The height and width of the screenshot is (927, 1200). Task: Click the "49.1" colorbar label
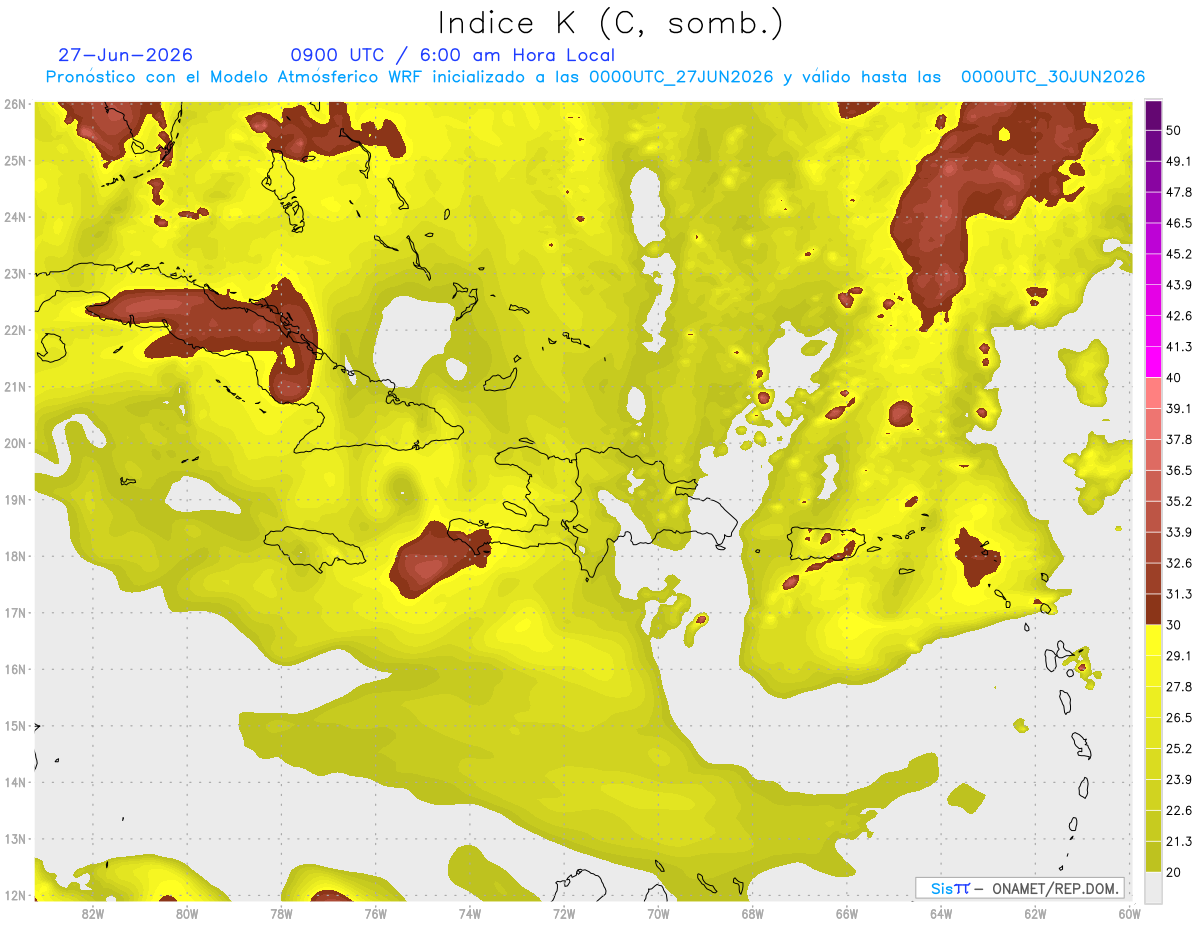(x=1179, y=161)
